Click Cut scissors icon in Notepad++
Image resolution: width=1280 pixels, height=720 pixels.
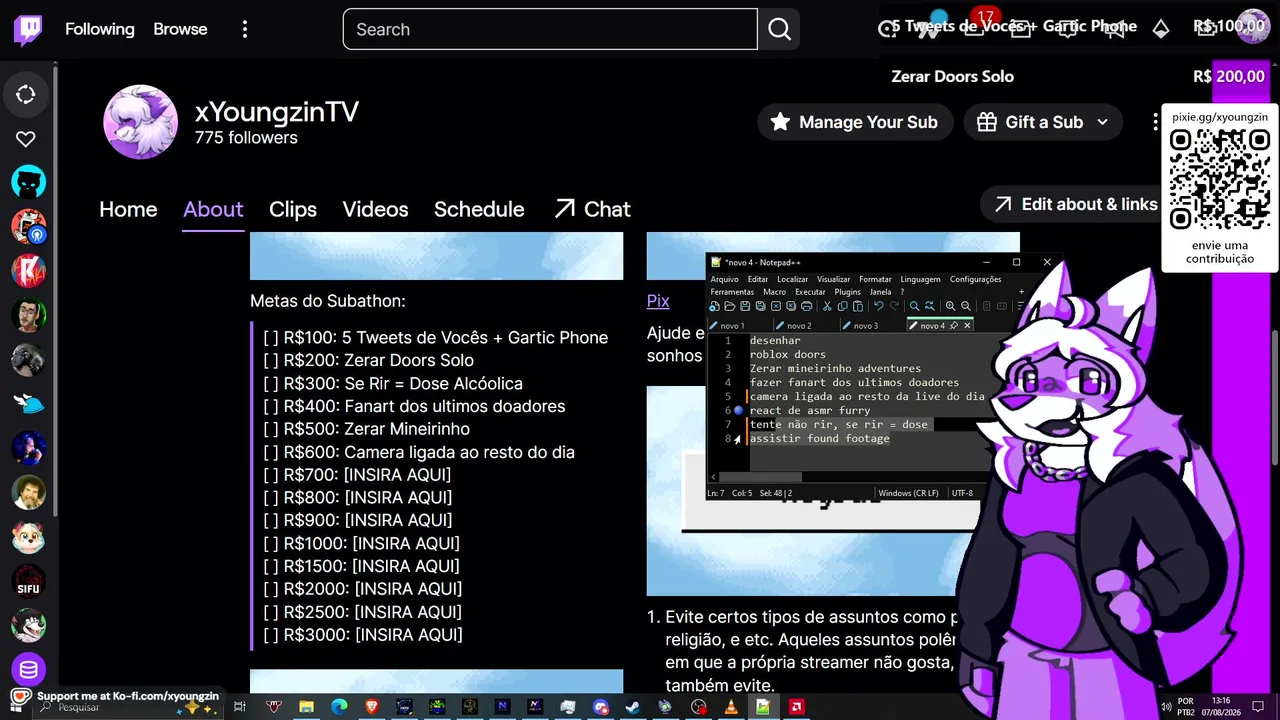tap(827, 306)
